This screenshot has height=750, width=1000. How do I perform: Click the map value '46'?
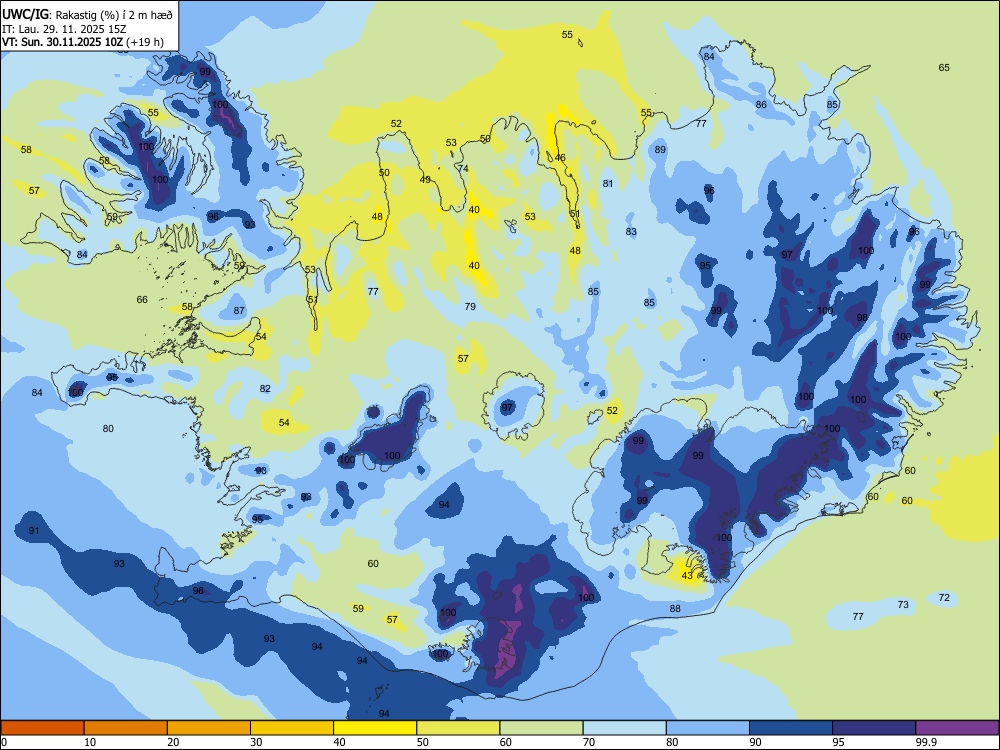coord(560,158)
